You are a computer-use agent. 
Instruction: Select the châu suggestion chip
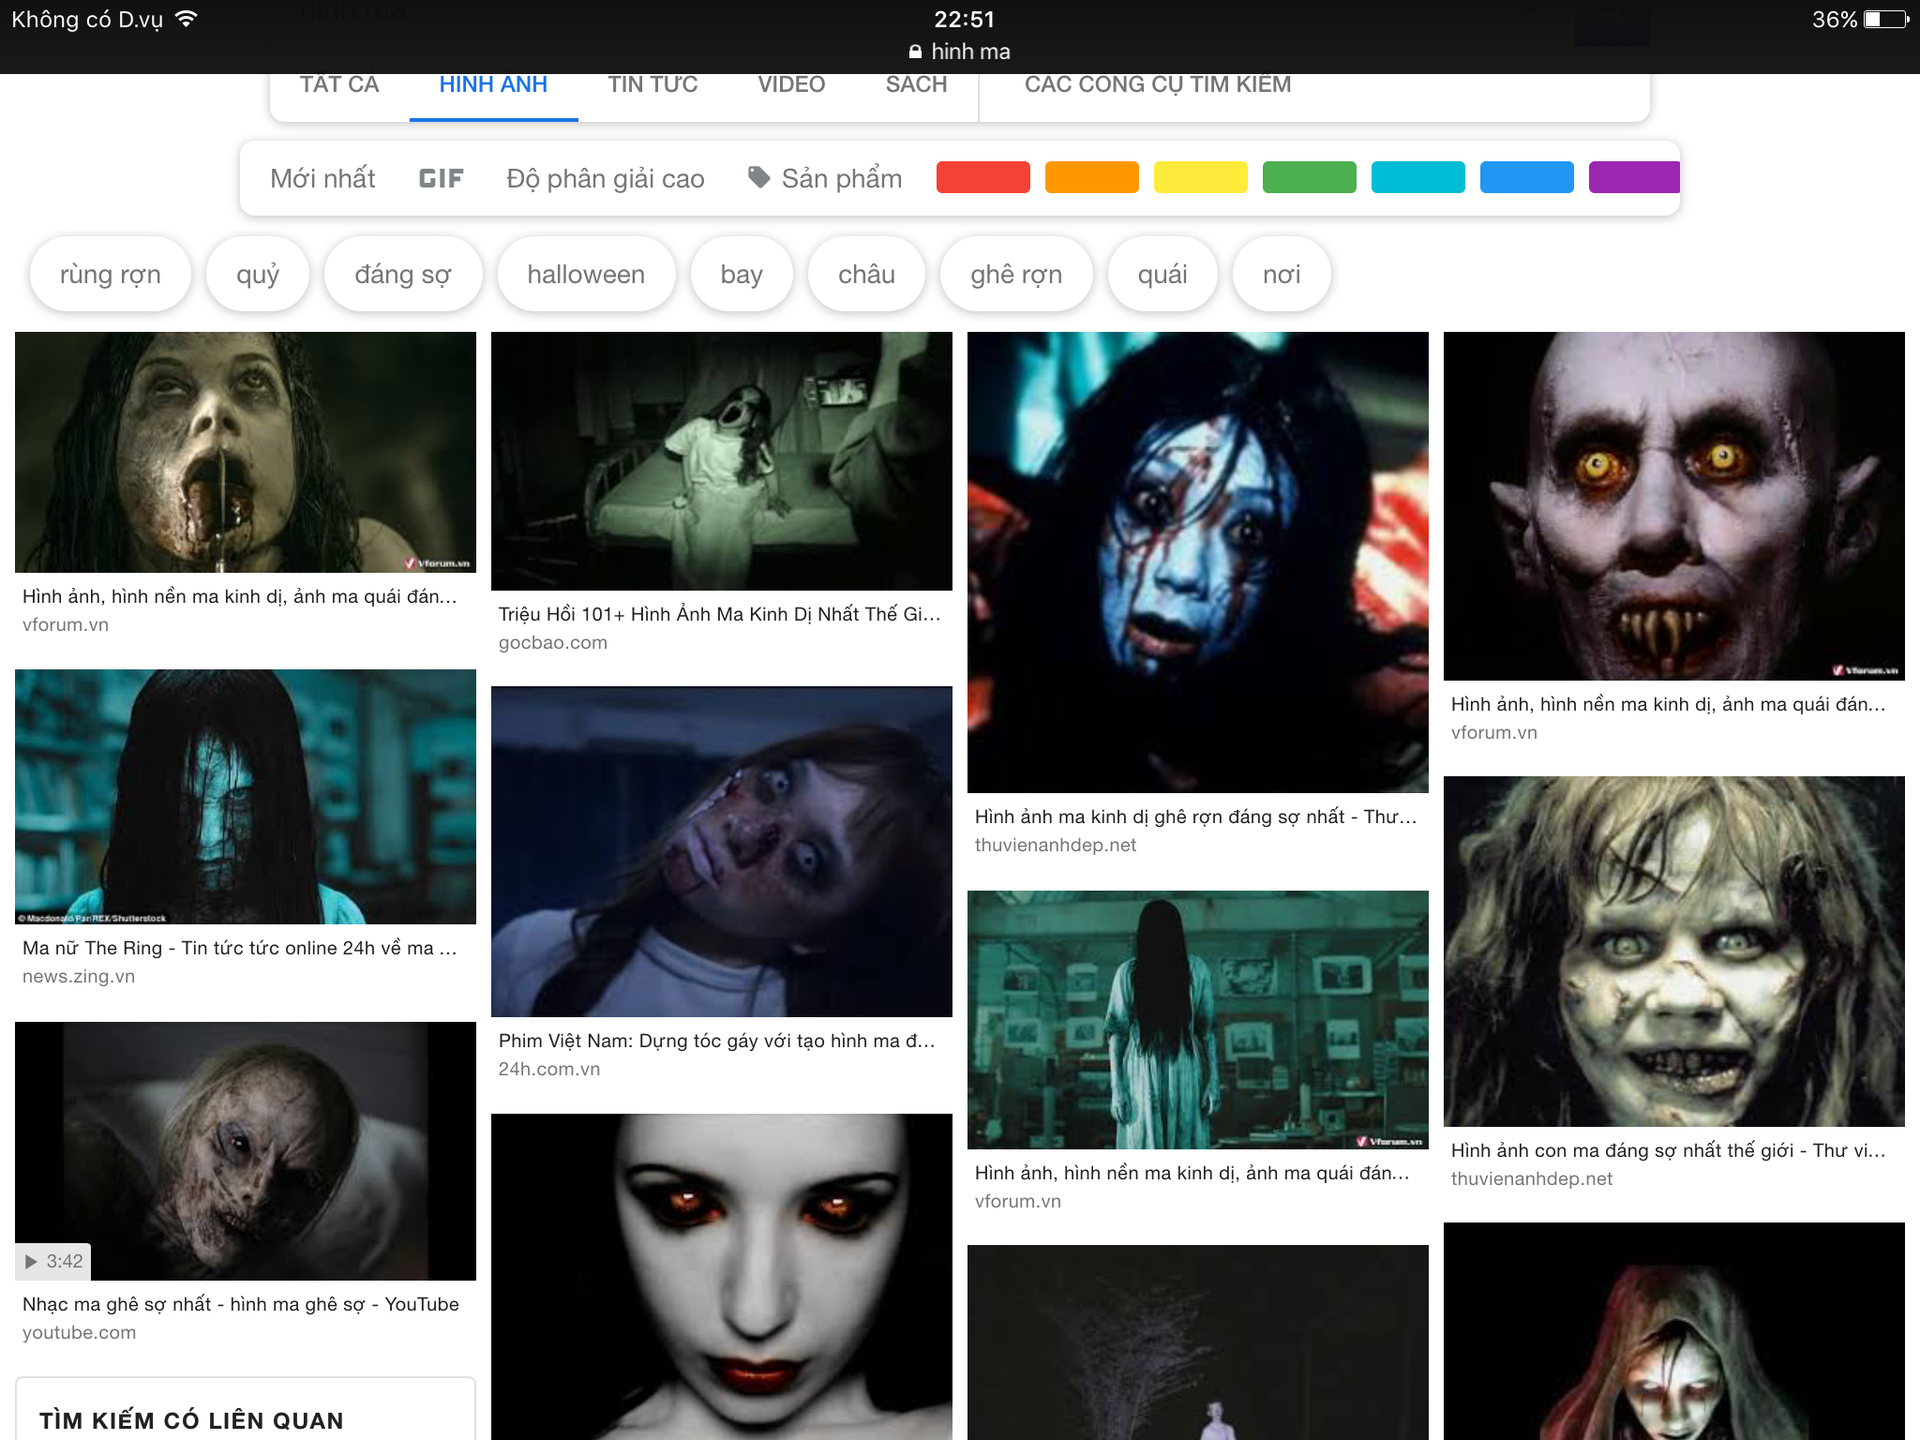coord(866,274)
